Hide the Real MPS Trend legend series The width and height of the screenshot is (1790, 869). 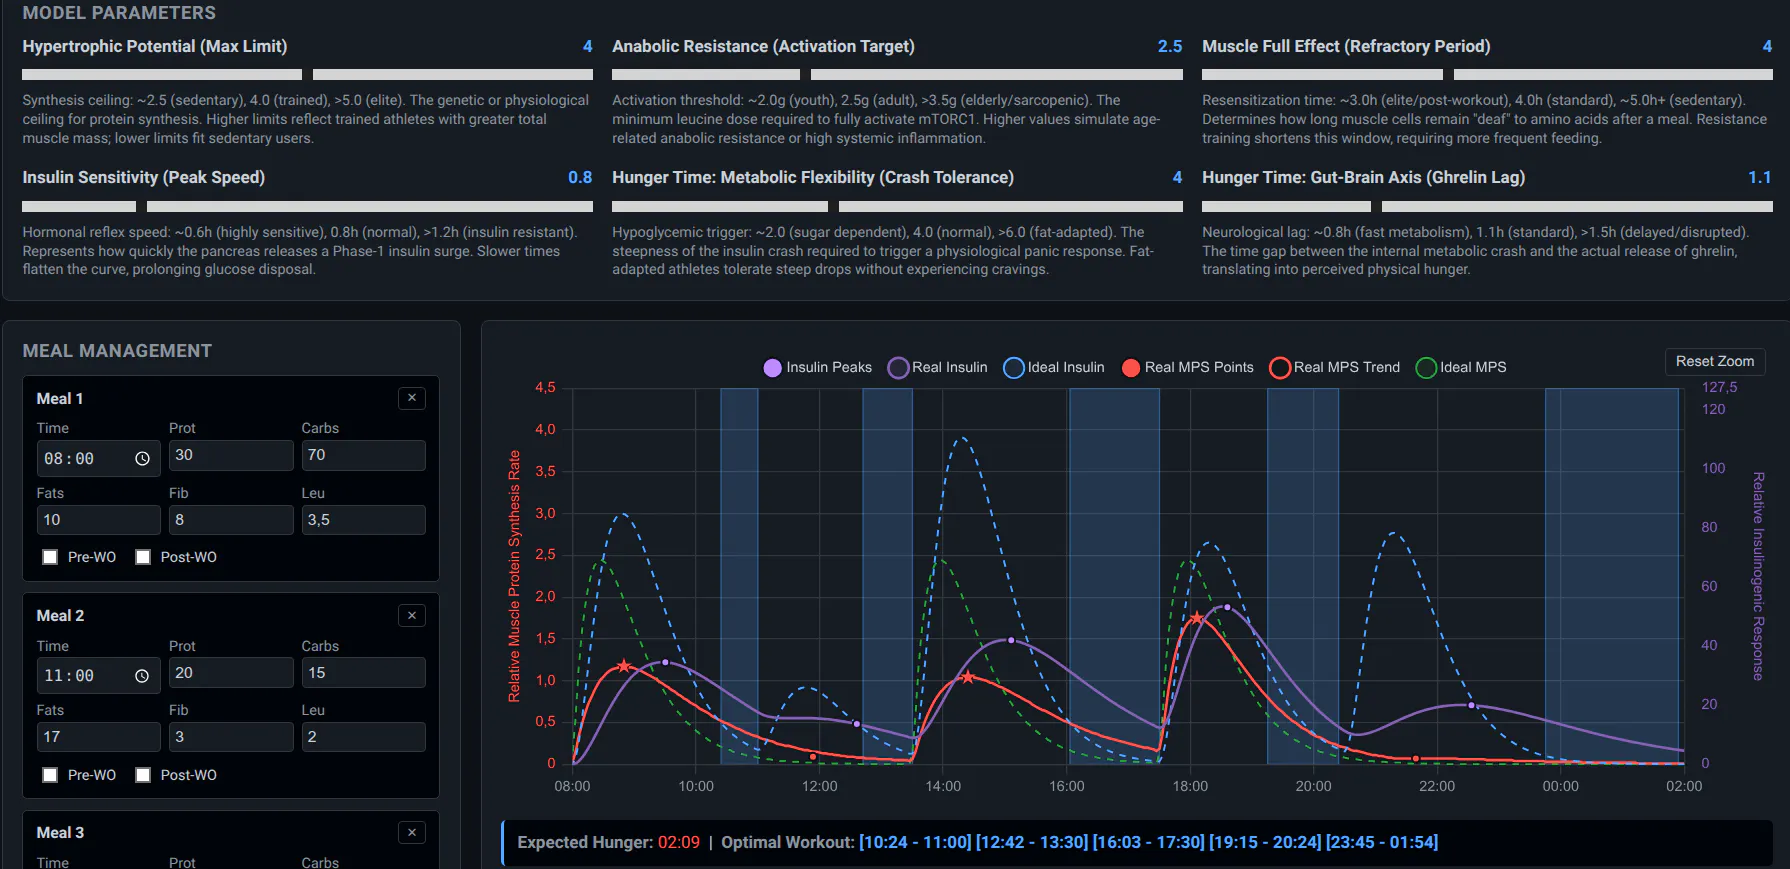[1335, 367]
